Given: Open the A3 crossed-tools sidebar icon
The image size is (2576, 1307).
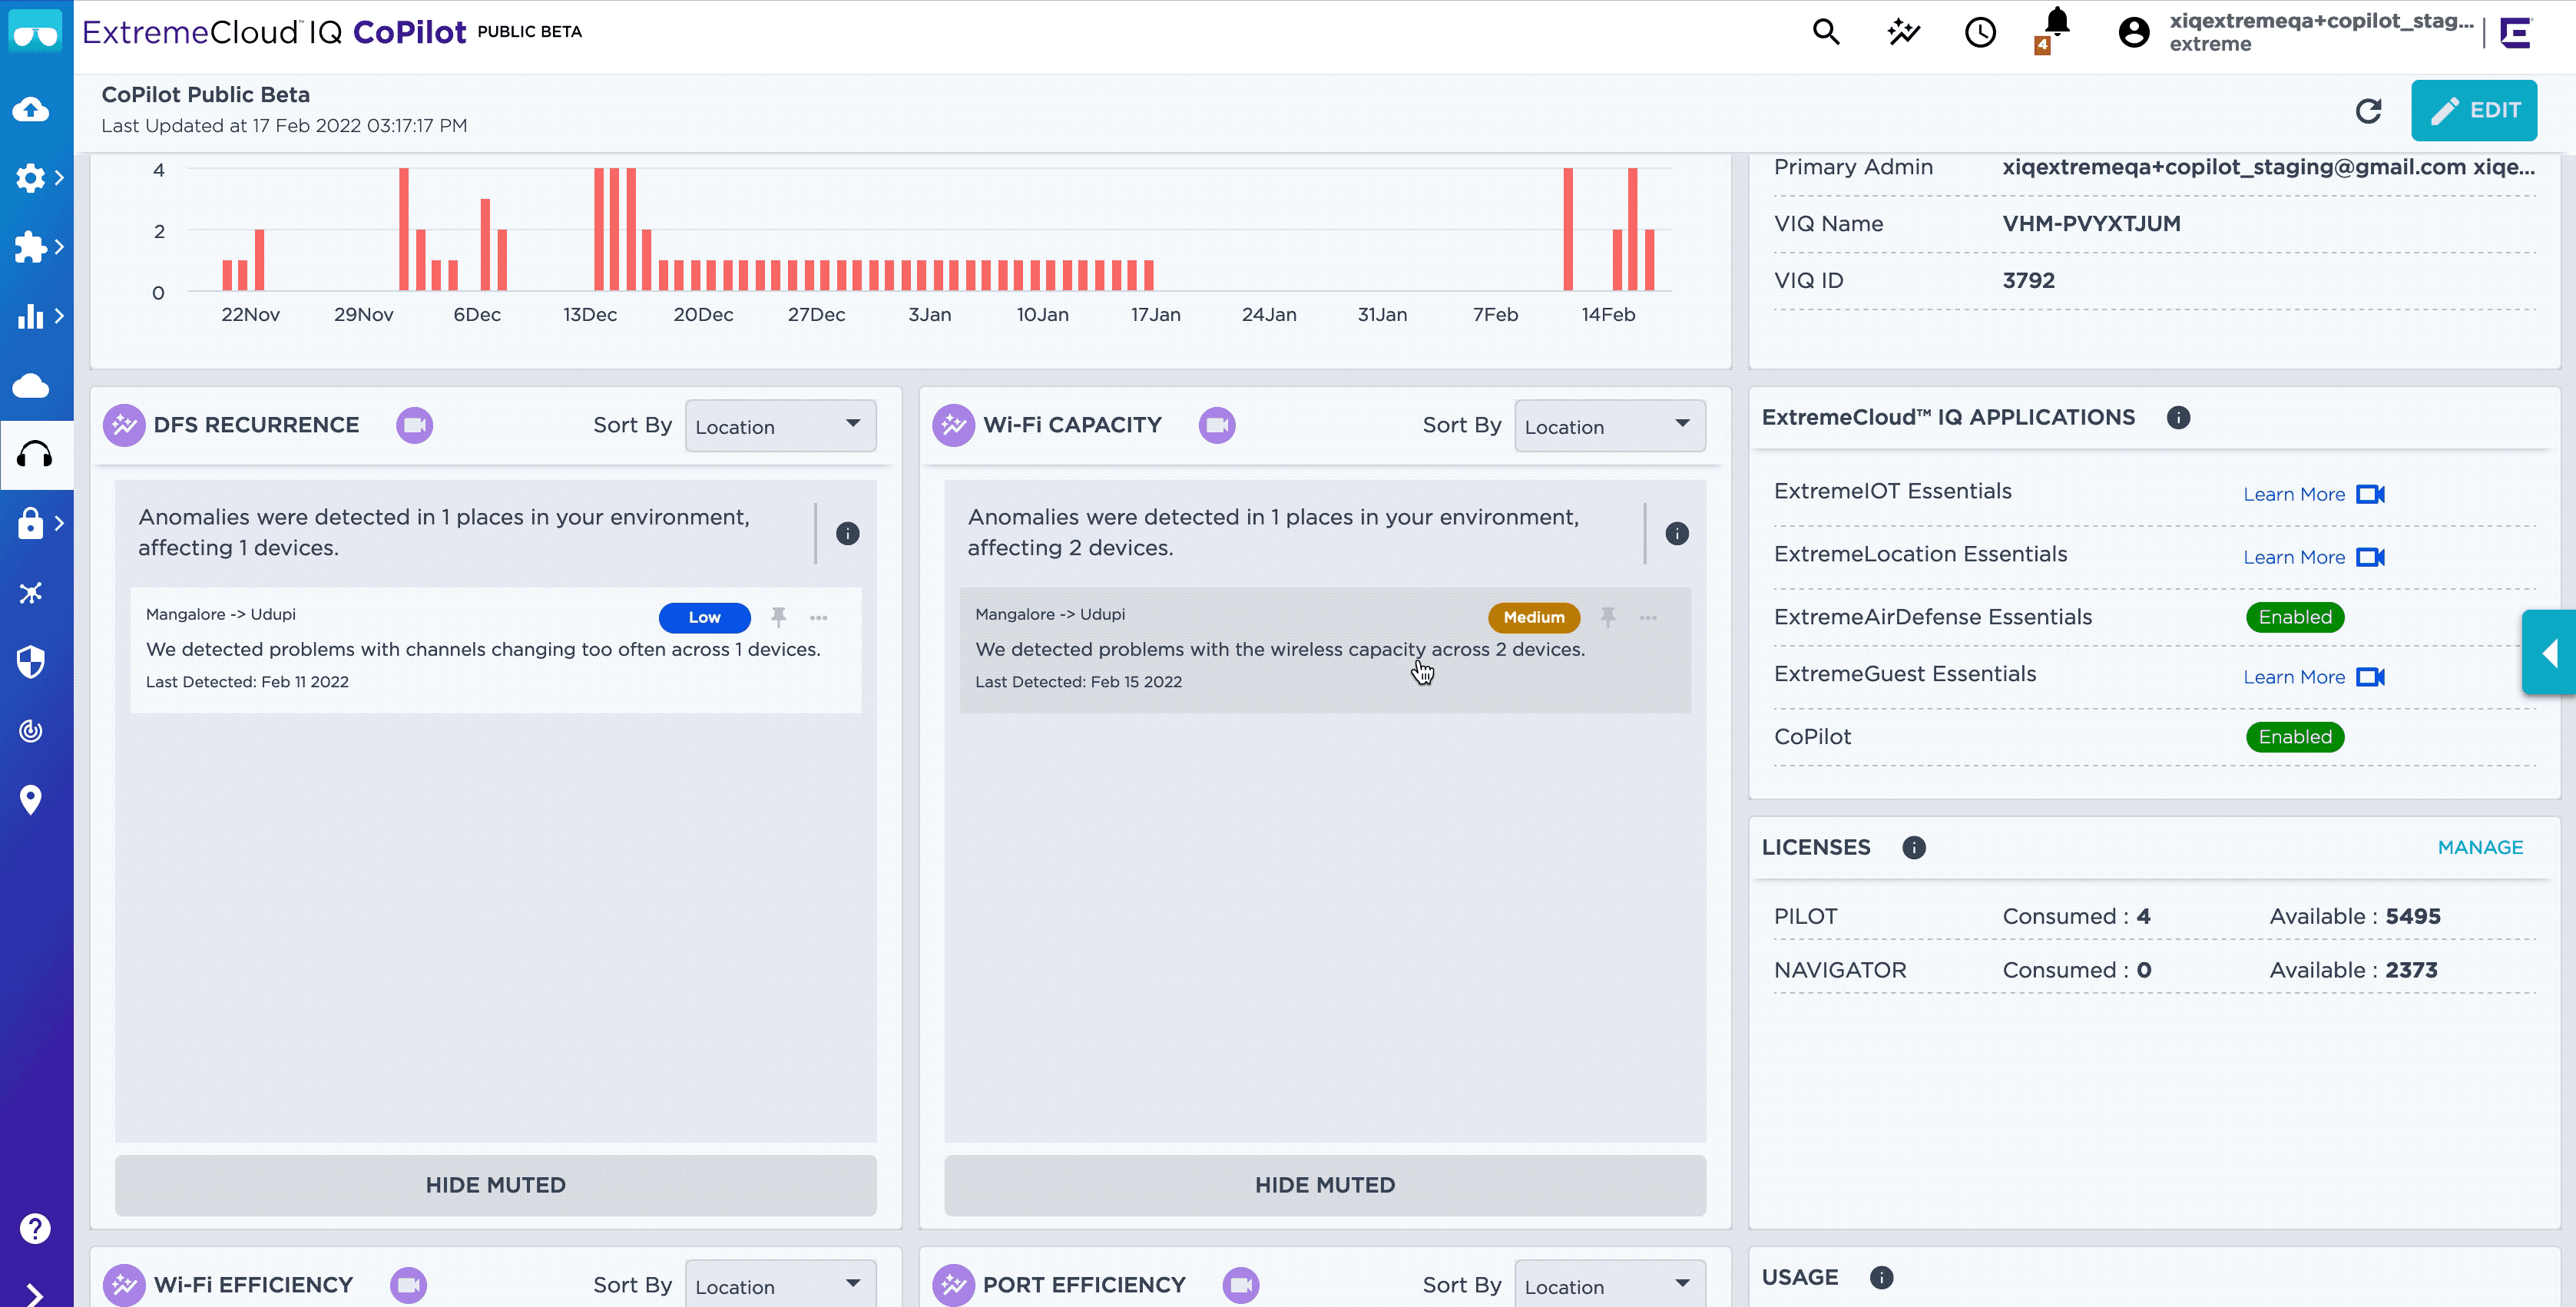Looking at the screenshot, I should (31, 593).
